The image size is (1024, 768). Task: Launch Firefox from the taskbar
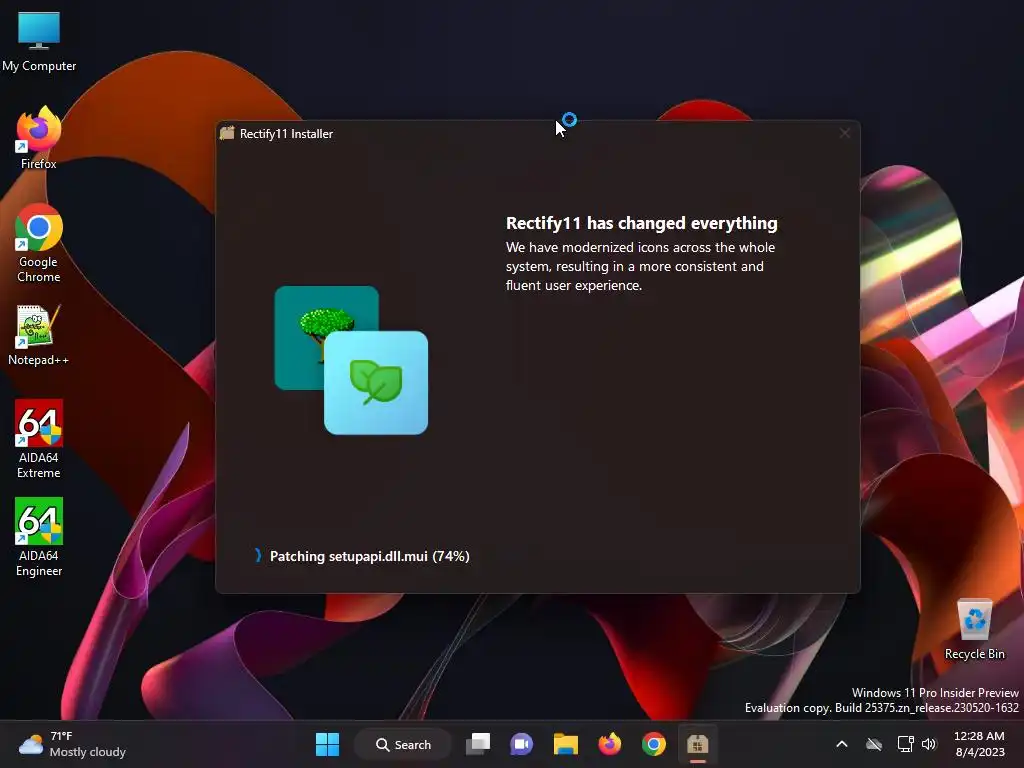tap(610, 744)
